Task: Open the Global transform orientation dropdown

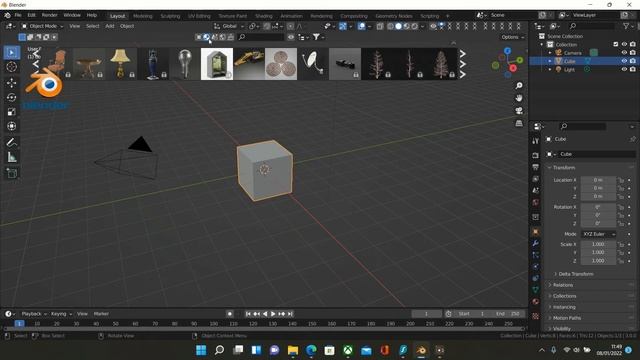Action: tap(229, 26)
